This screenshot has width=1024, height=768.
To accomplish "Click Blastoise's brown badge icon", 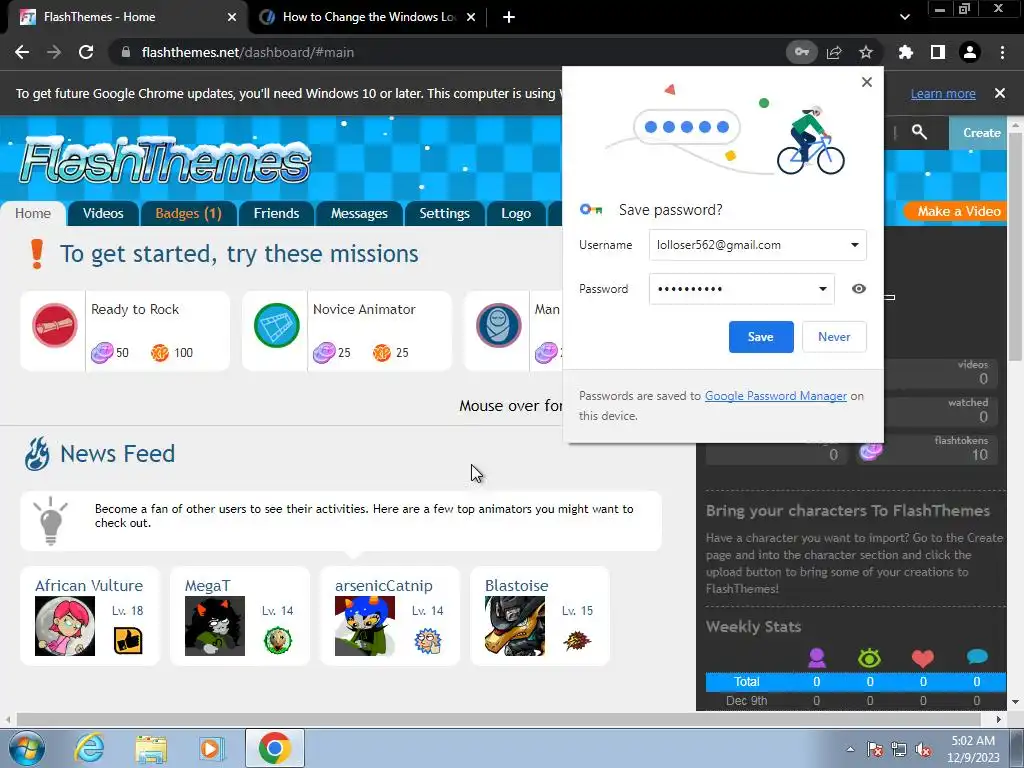I will pyautogui.click(x=577, y=641).
